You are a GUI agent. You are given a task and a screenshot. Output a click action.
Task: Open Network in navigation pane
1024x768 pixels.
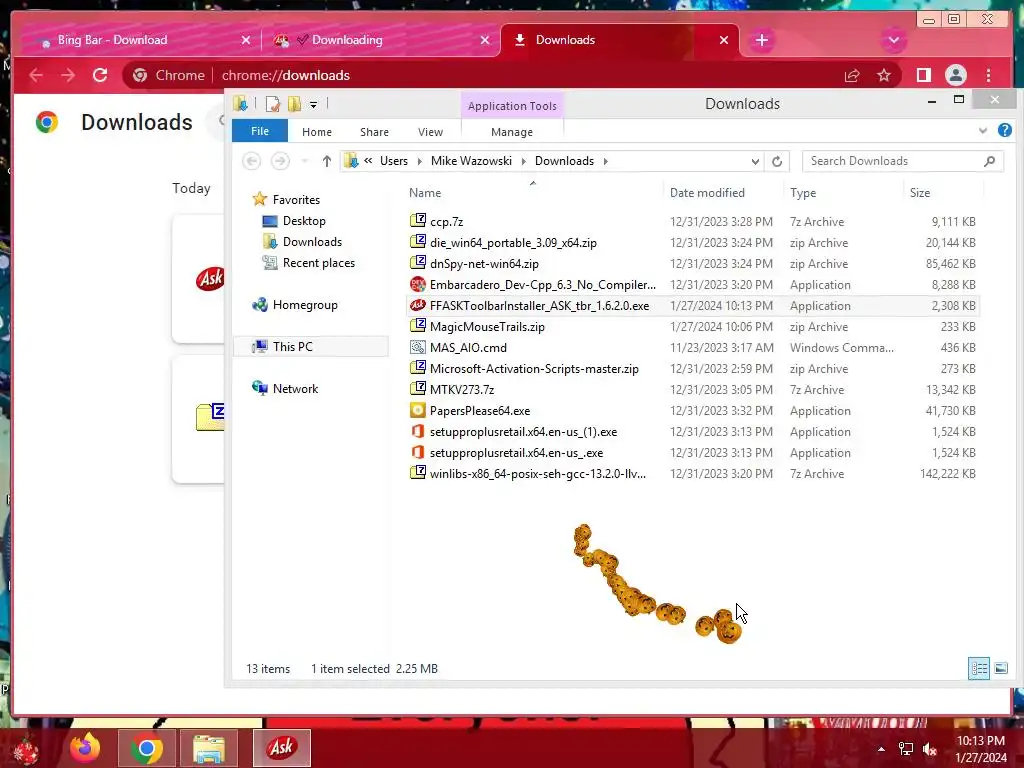295,389
